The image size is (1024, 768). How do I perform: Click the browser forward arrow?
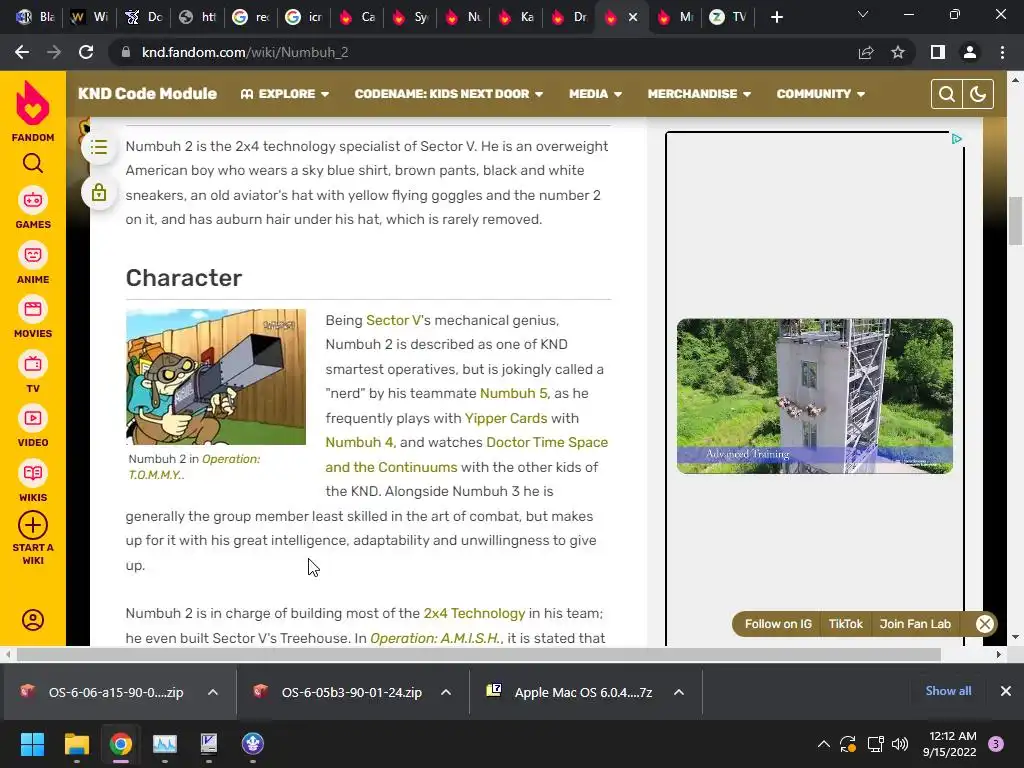(x=54, y=52)
